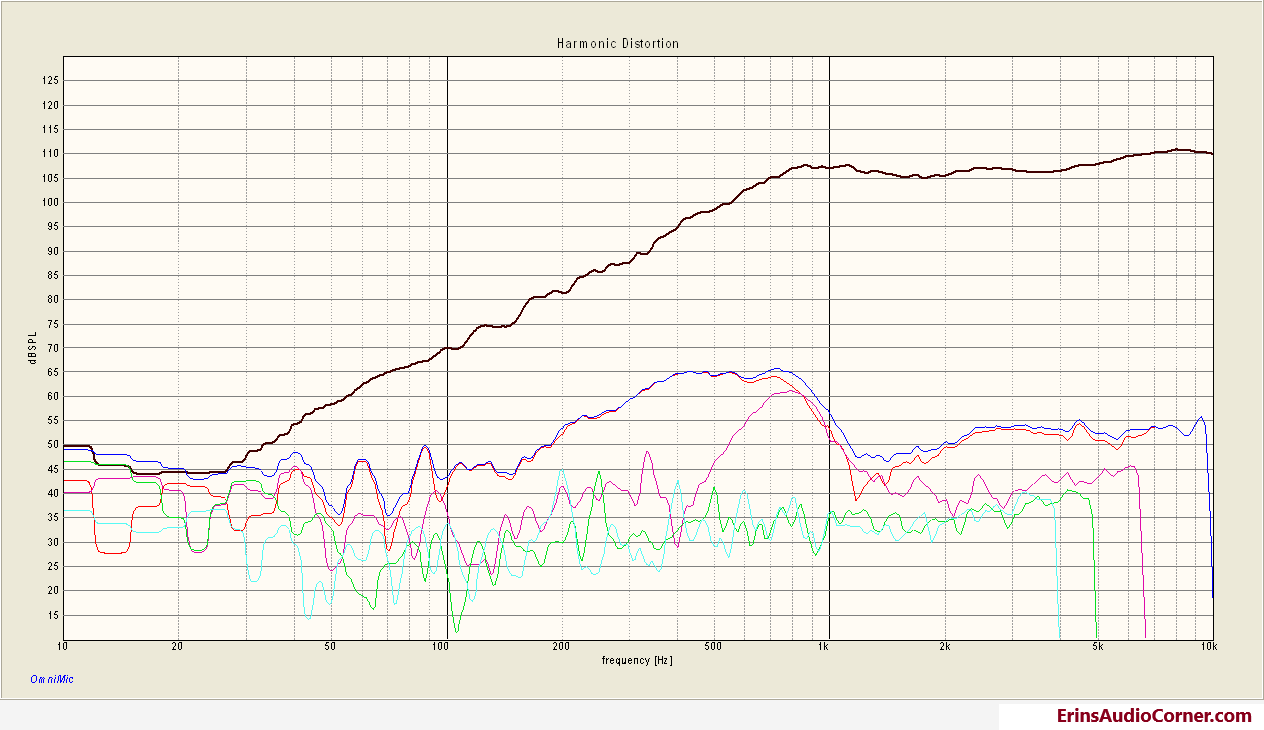Click the magenta harmonic curve peak near 800 Hz

pyautogui.click(x=788, y=392)
